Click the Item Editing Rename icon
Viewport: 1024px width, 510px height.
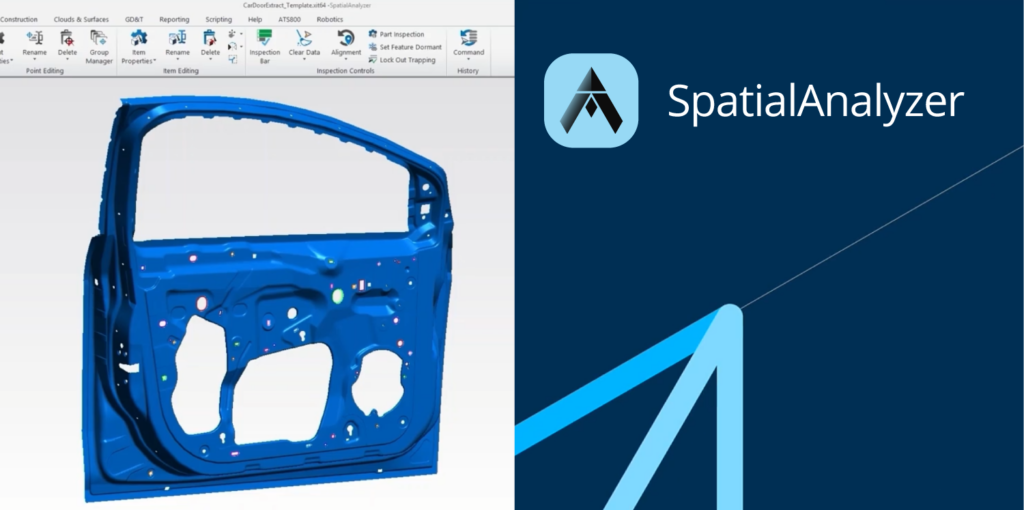coord(177,38)
